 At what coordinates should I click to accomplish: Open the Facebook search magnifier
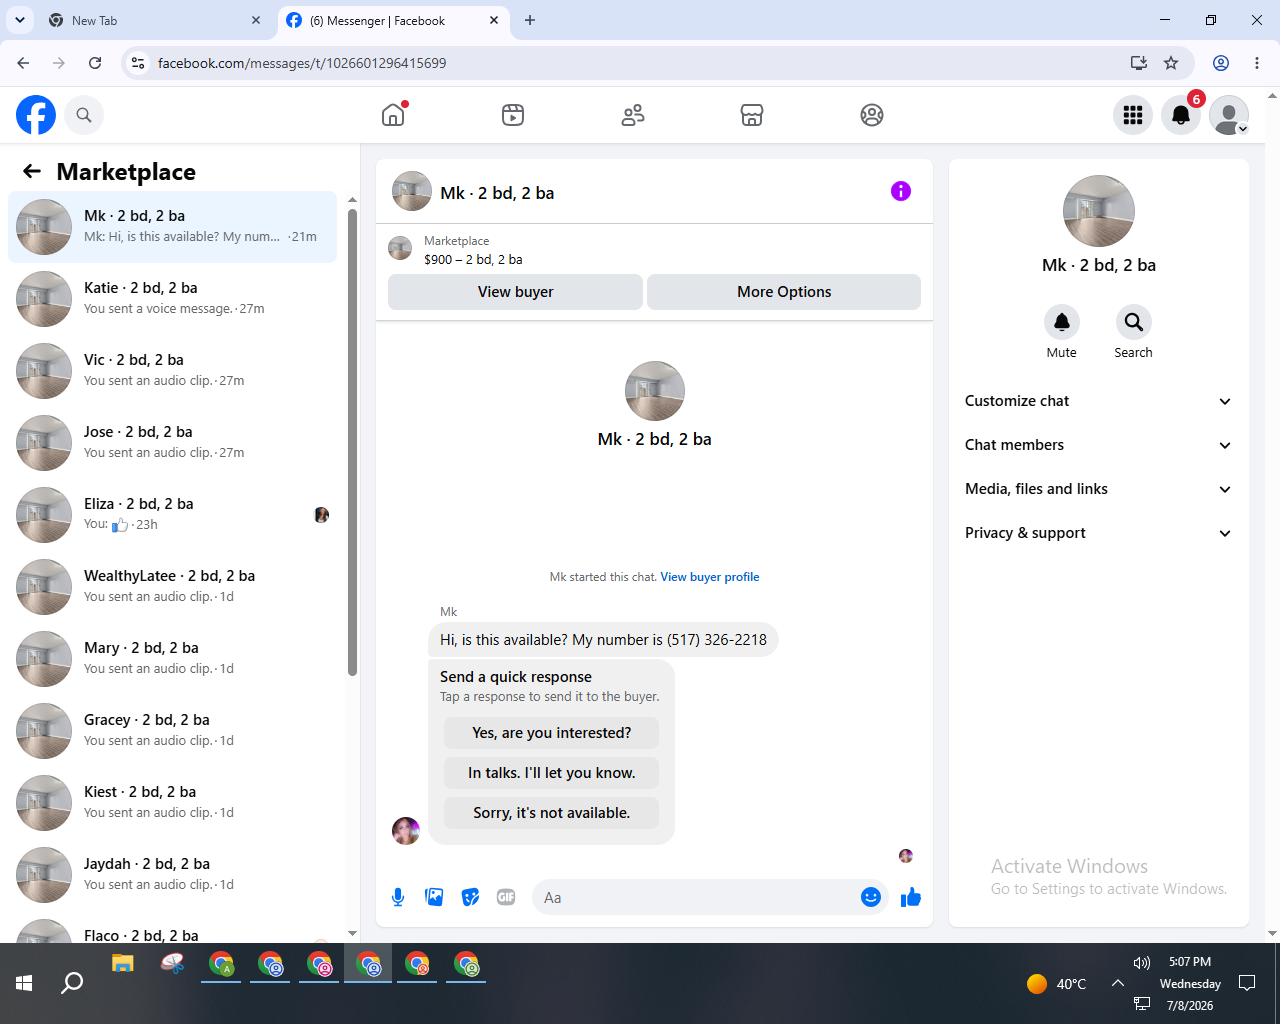click(x=84, y=115)
